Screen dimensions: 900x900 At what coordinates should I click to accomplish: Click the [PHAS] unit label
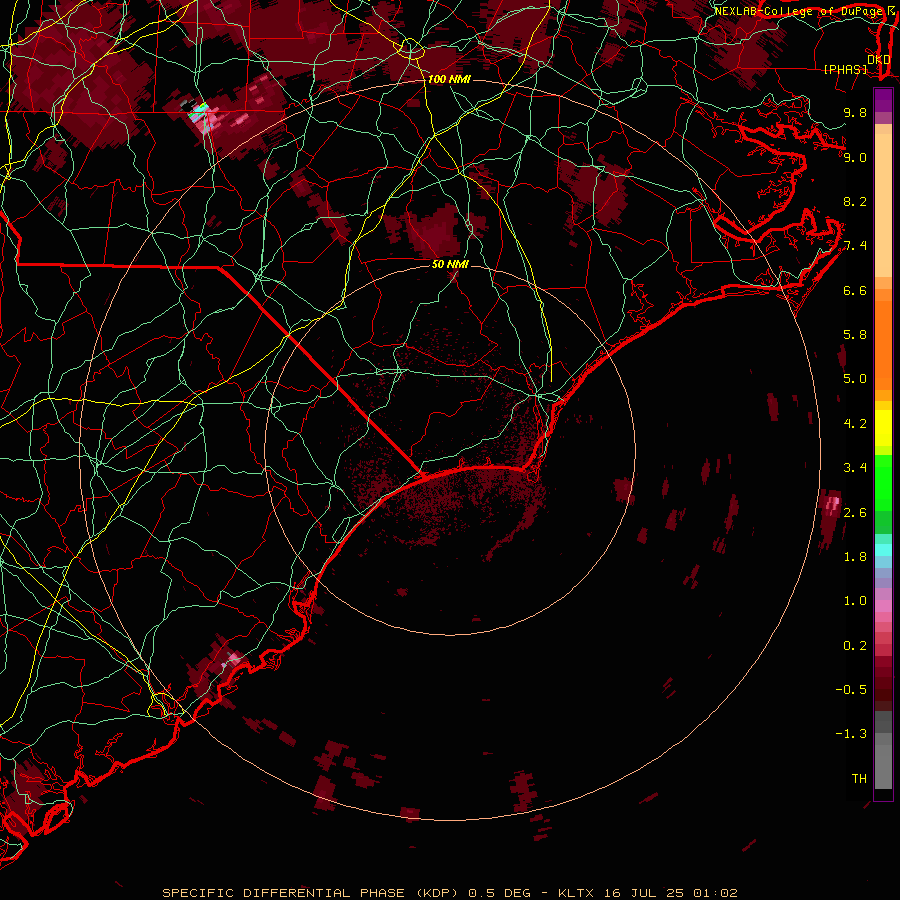845,70
